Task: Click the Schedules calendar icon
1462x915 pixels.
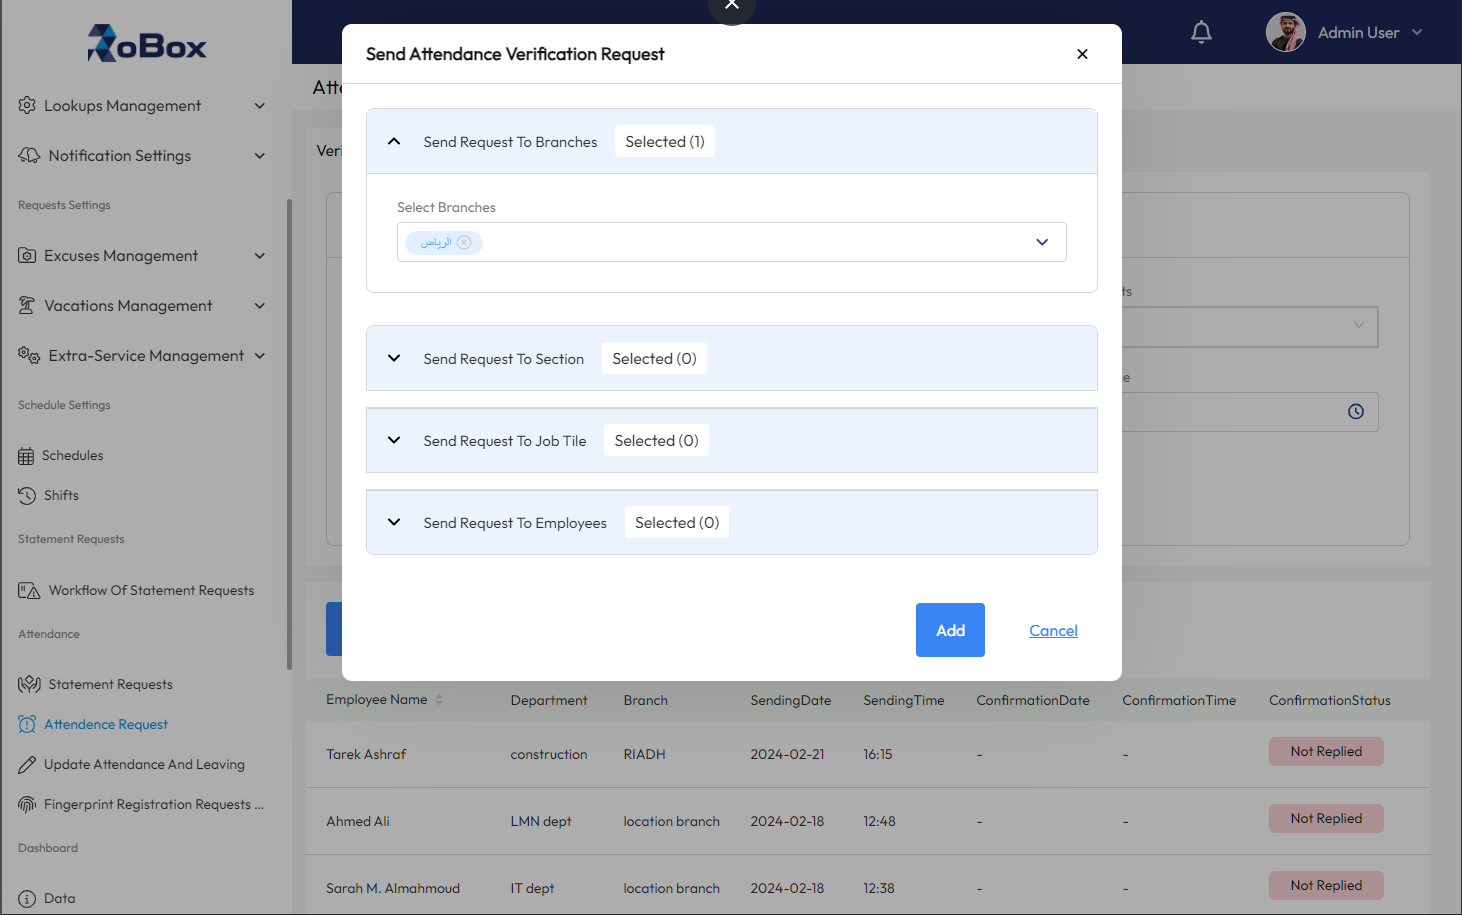Action: click(x=26, y=456)
